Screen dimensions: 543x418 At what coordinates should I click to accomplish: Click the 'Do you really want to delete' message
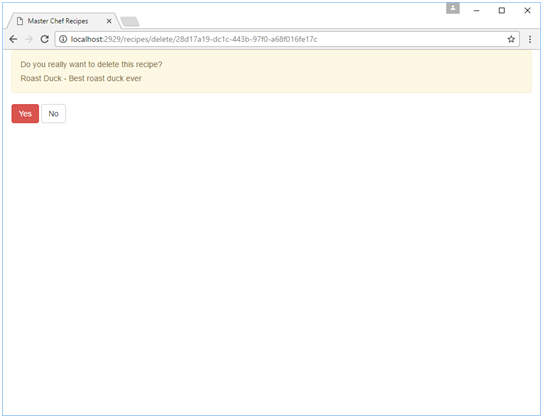pyautogui.click(x=91, y=64)
